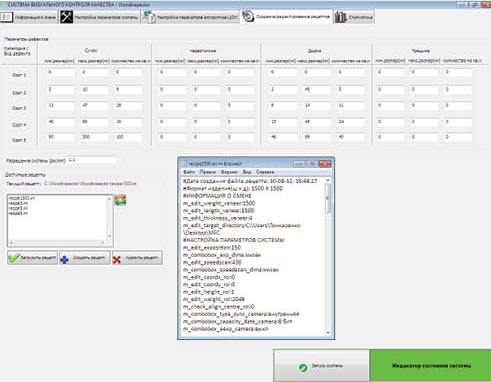Click the red X delete recipe button
This screenshot has height=382, width=491.
tap(137, 258)
